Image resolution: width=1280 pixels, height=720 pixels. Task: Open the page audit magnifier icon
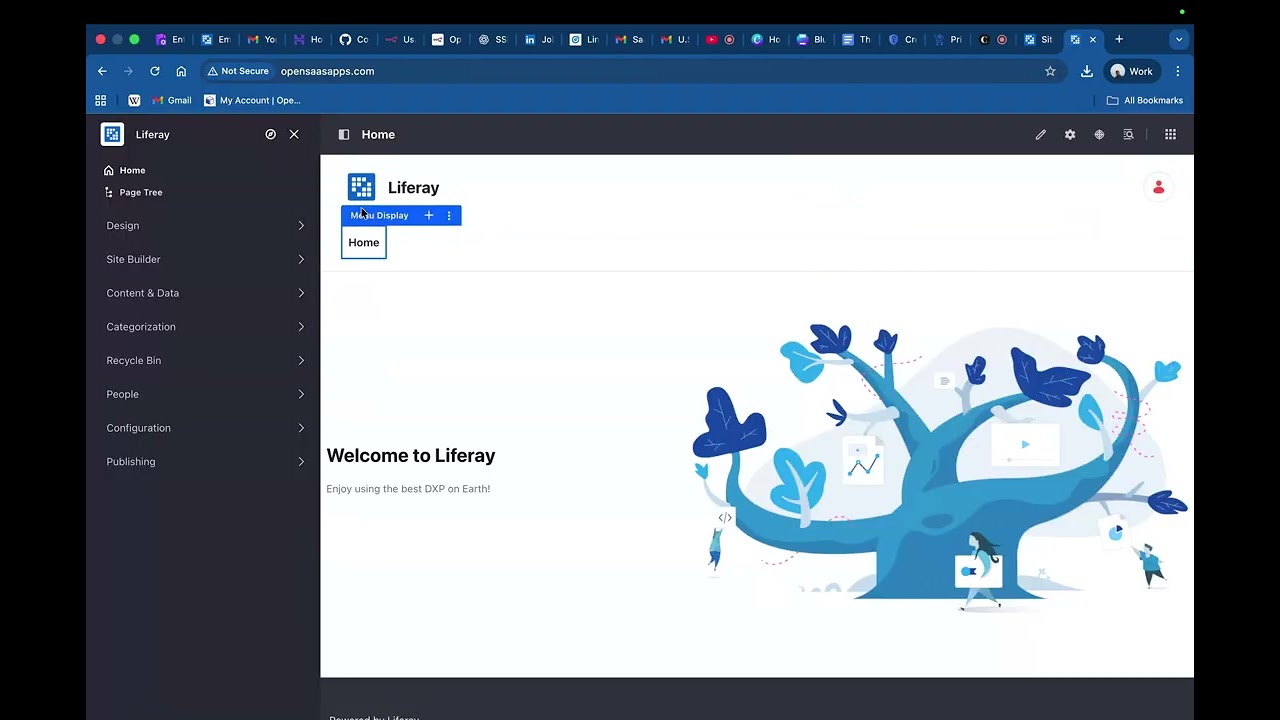[1128, 134]
